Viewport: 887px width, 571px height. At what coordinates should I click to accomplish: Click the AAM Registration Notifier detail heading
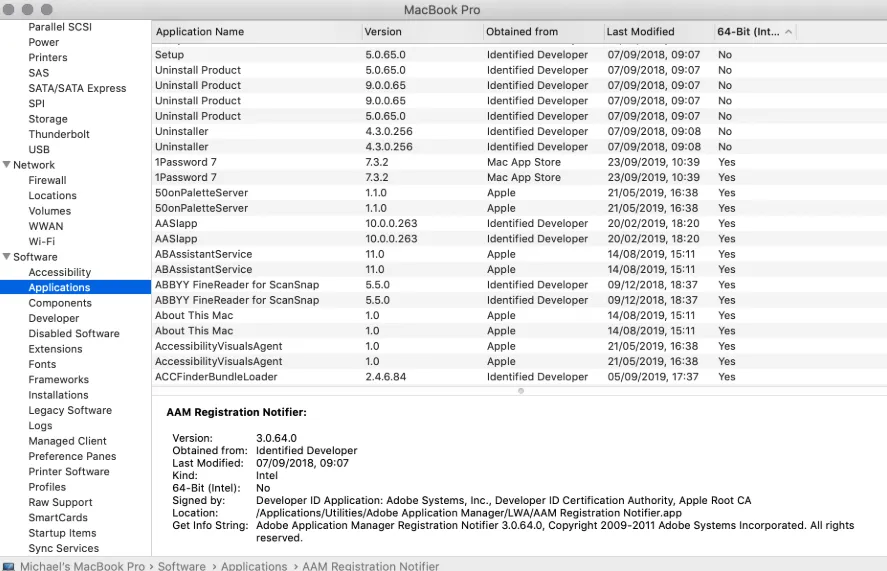[x=236, y=412]
